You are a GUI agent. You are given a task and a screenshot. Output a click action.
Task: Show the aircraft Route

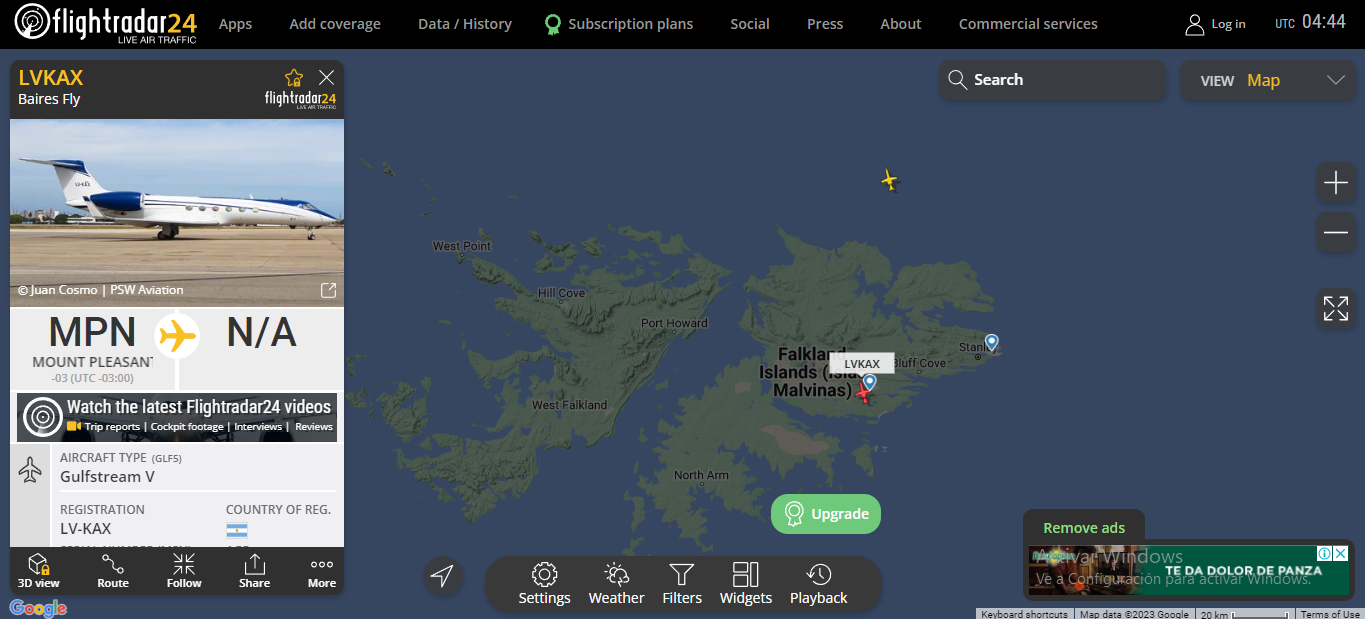click(113, 571)
